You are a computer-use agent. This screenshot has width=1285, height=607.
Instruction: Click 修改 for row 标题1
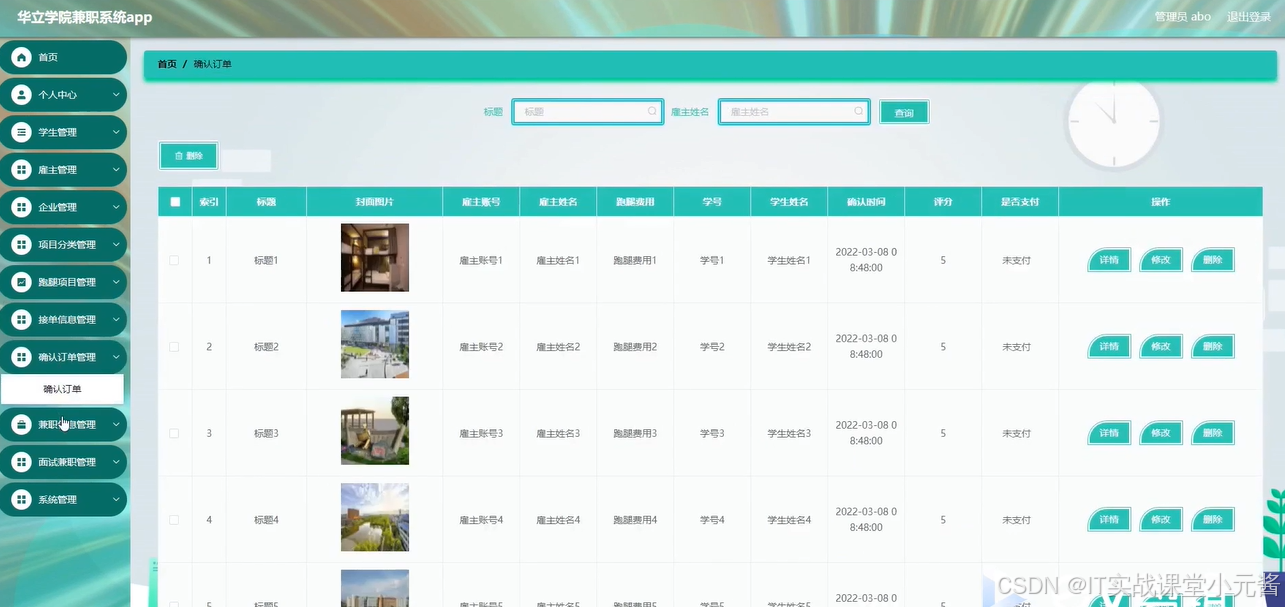click(1161, 260)
